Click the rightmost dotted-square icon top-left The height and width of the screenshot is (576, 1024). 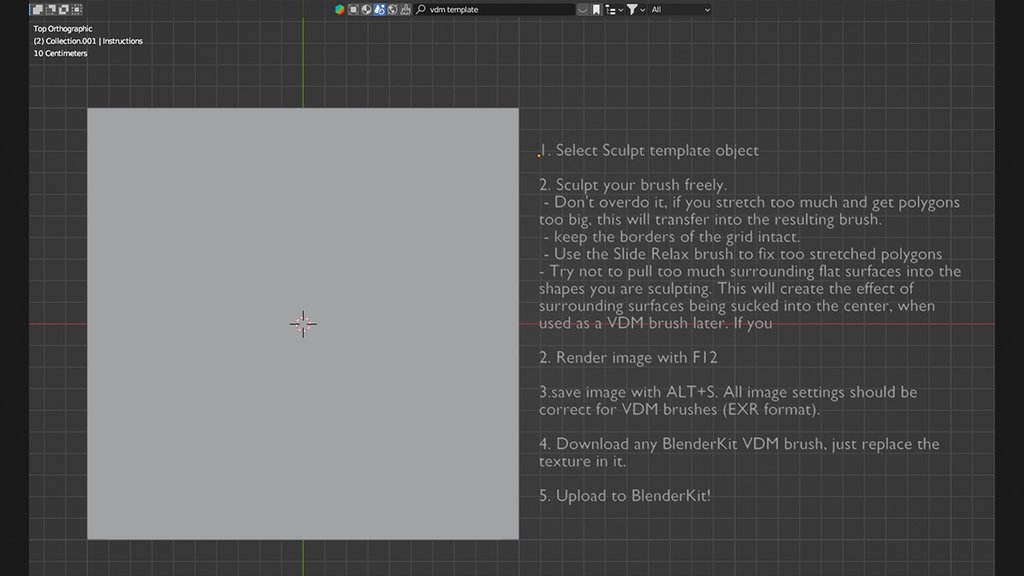78,9
